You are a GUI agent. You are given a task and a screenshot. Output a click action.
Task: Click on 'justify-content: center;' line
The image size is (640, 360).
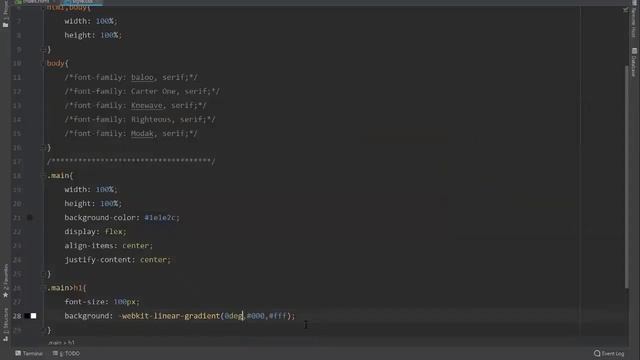pyautogui.click(x=117, y=260)
